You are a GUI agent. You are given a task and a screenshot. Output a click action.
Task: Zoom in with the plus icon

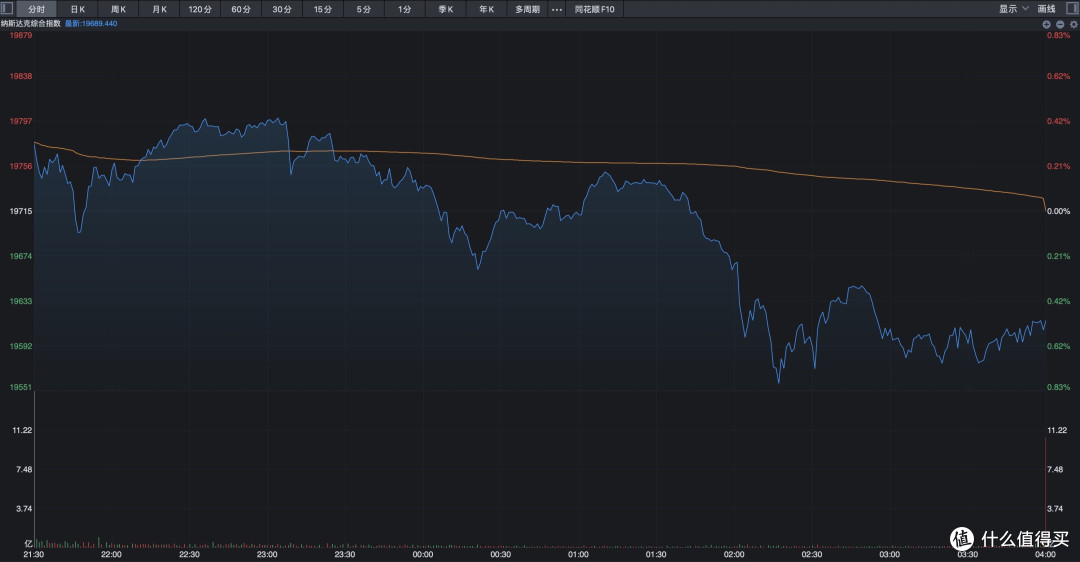click(1046, 24)
